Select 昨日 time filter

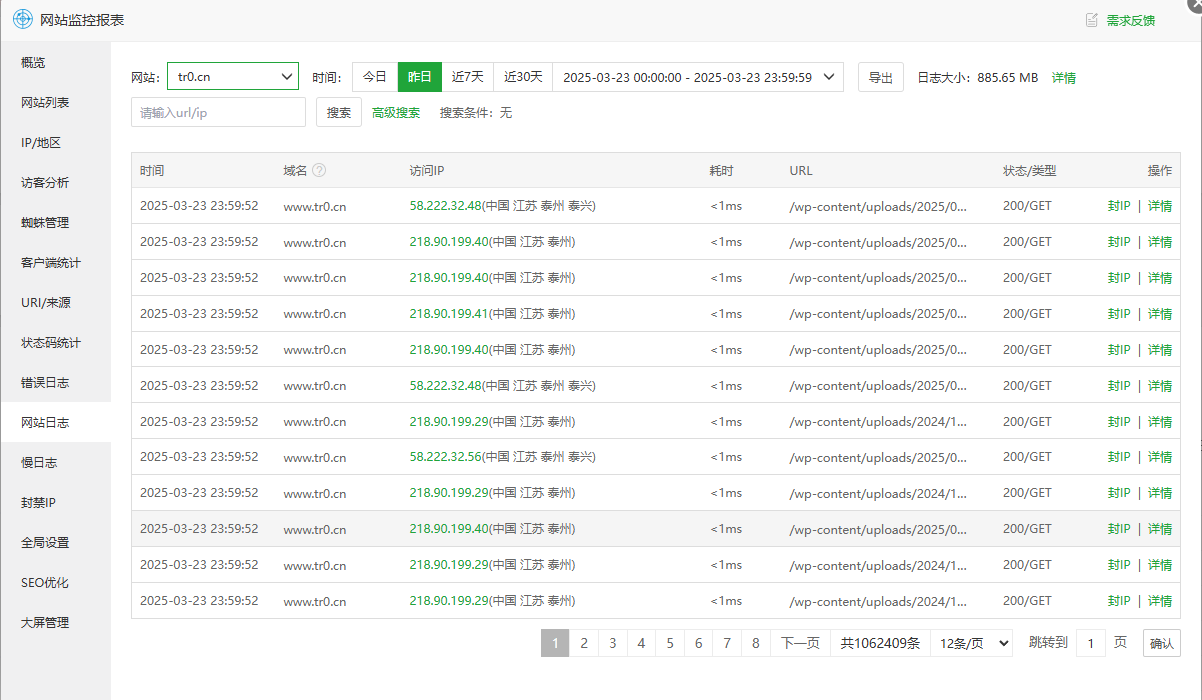coord(420,77)
